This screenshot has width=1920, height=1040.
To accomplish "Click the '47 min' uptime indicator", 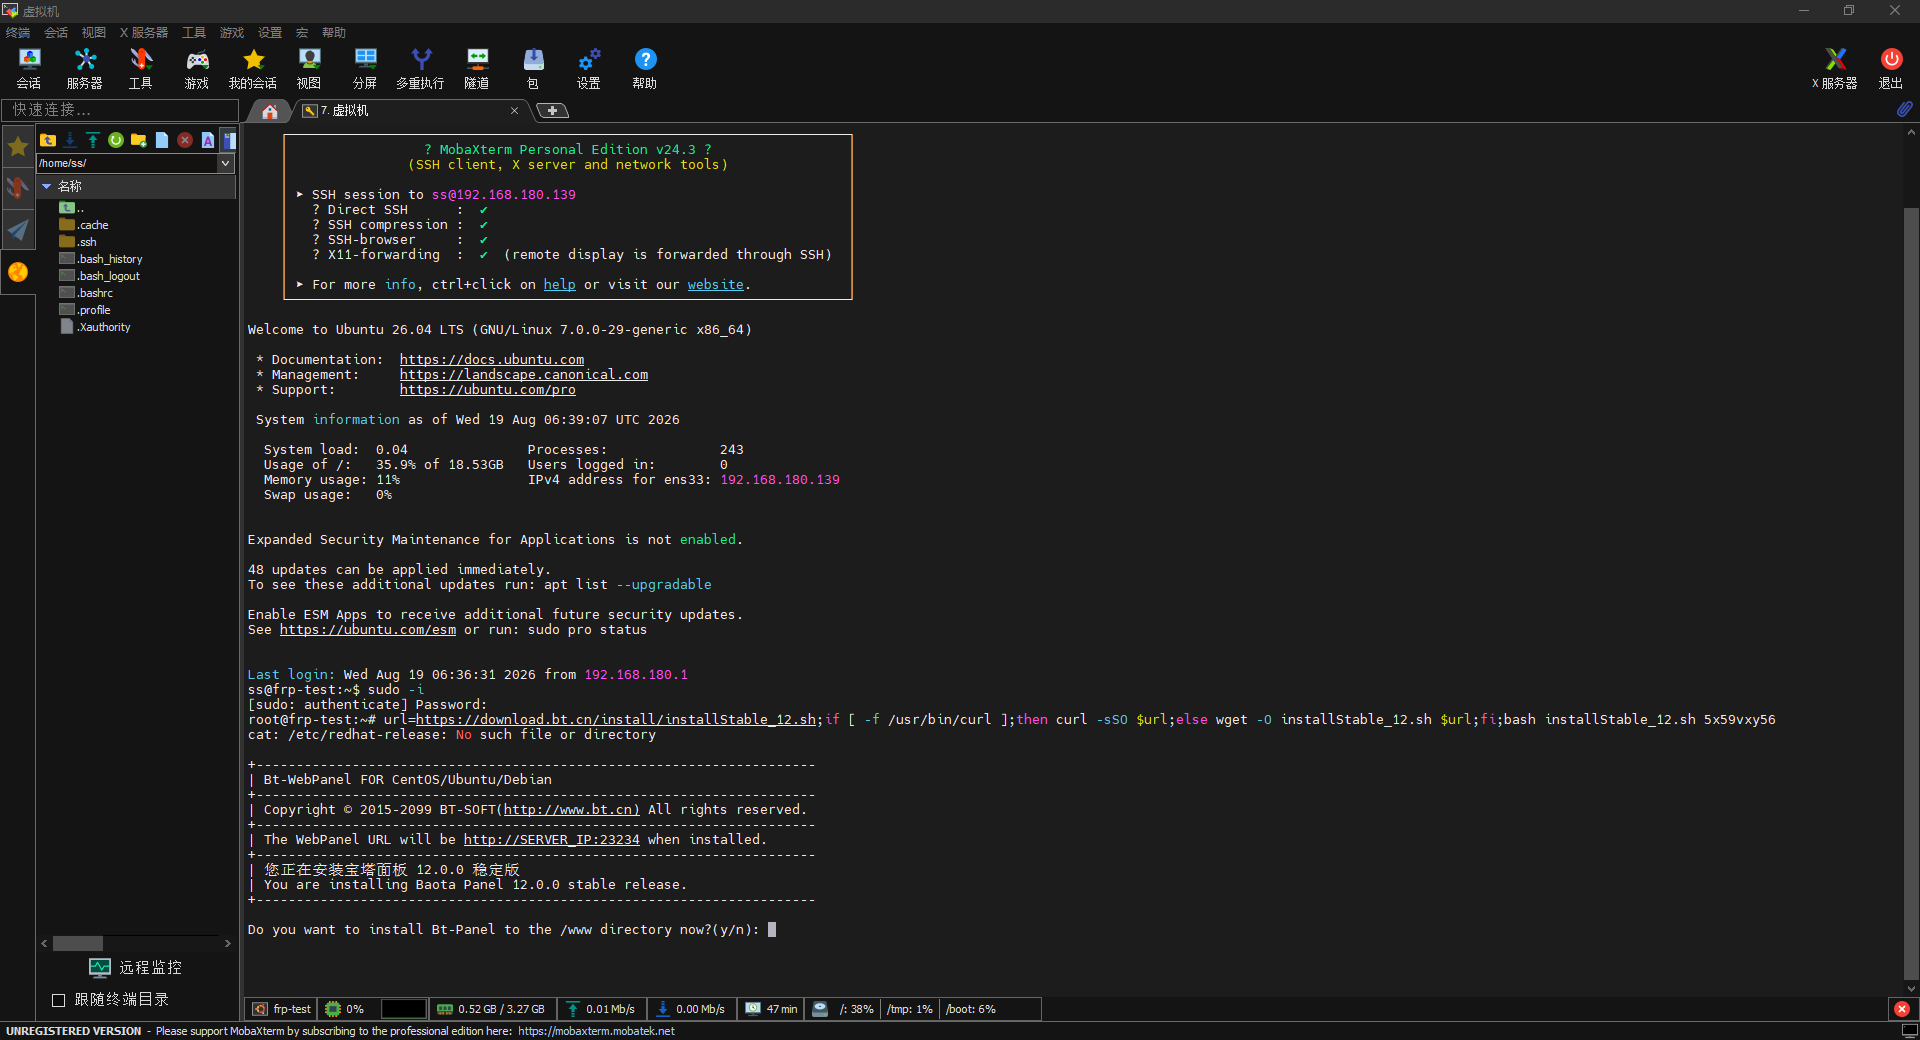I will pyautogui.click(x=771, y=1009).
